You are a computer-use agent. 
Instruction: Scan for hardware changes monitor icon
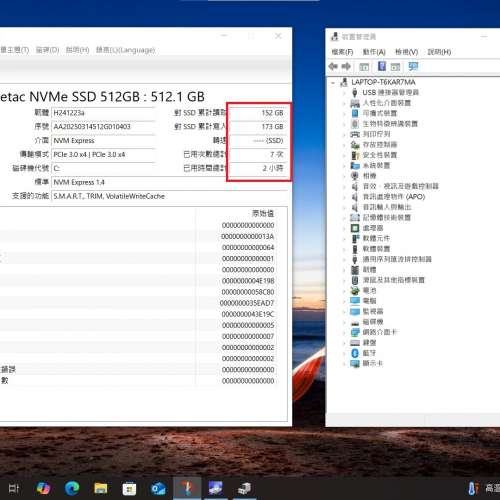413,66
